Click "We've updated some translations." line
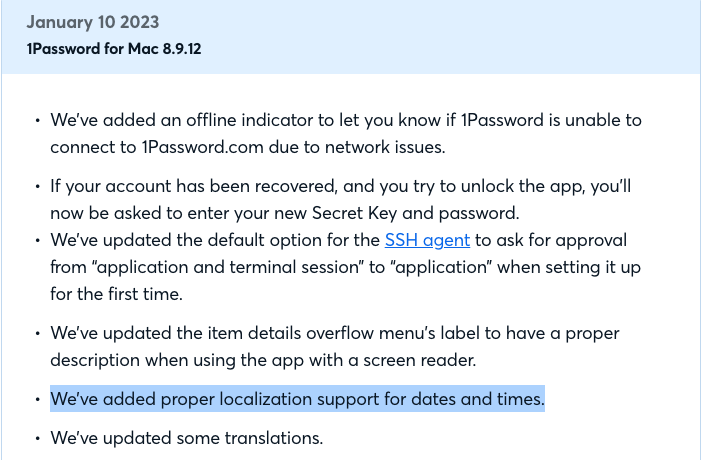The width and height of the screenshot is (701, 460). click(186, 438)
